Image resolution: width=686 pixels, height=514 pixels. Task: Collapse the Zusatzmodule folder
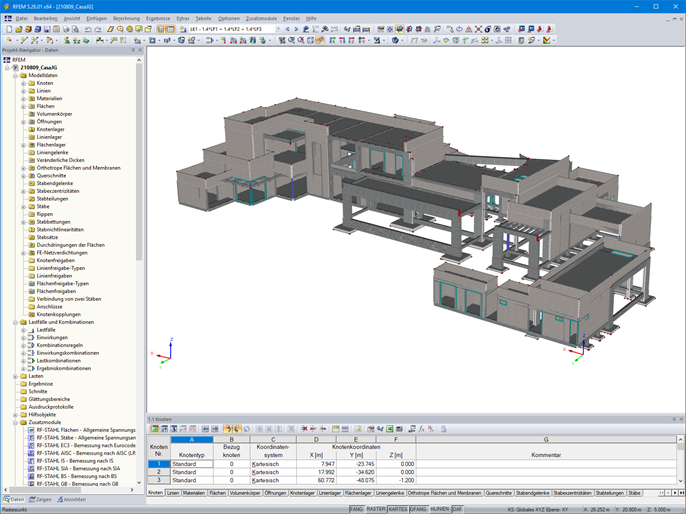[15, 423]
